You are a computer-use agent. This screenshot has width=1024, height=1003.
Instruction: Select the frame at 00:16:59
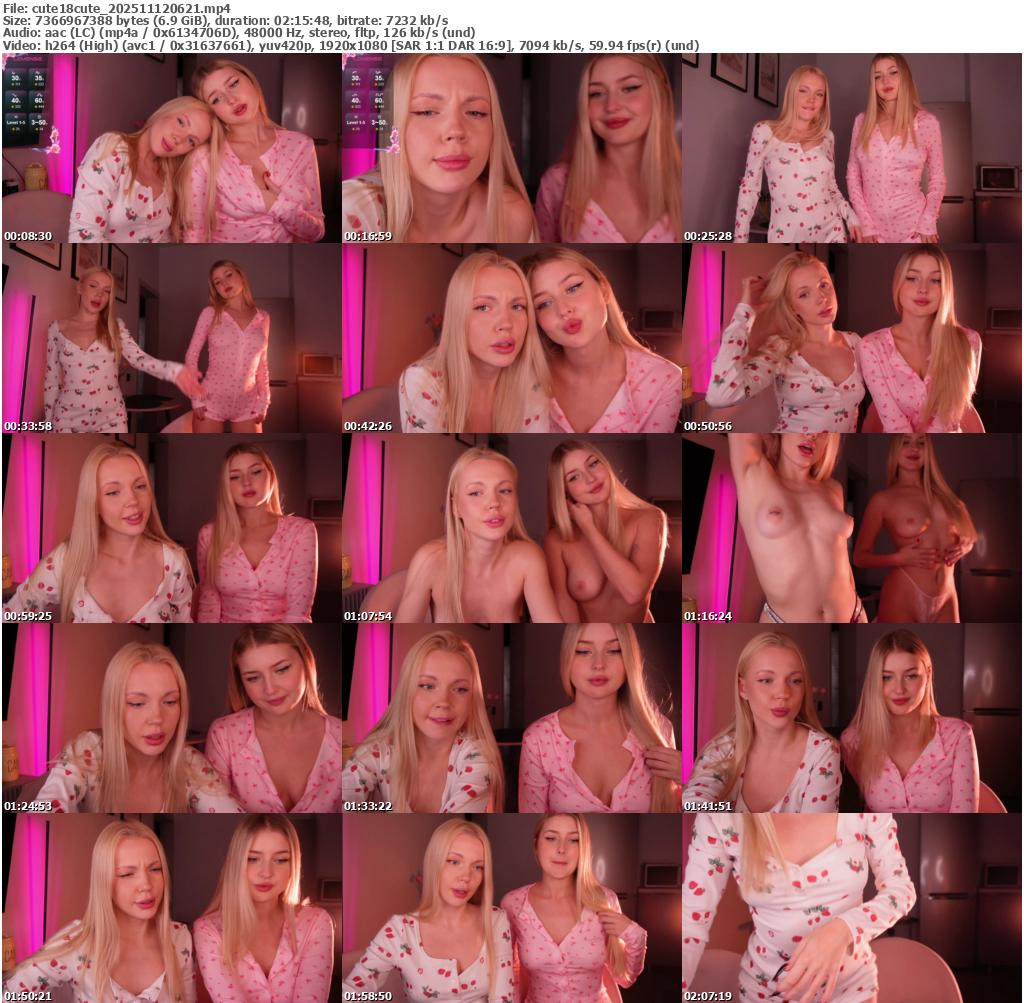[x=511, y=148]
